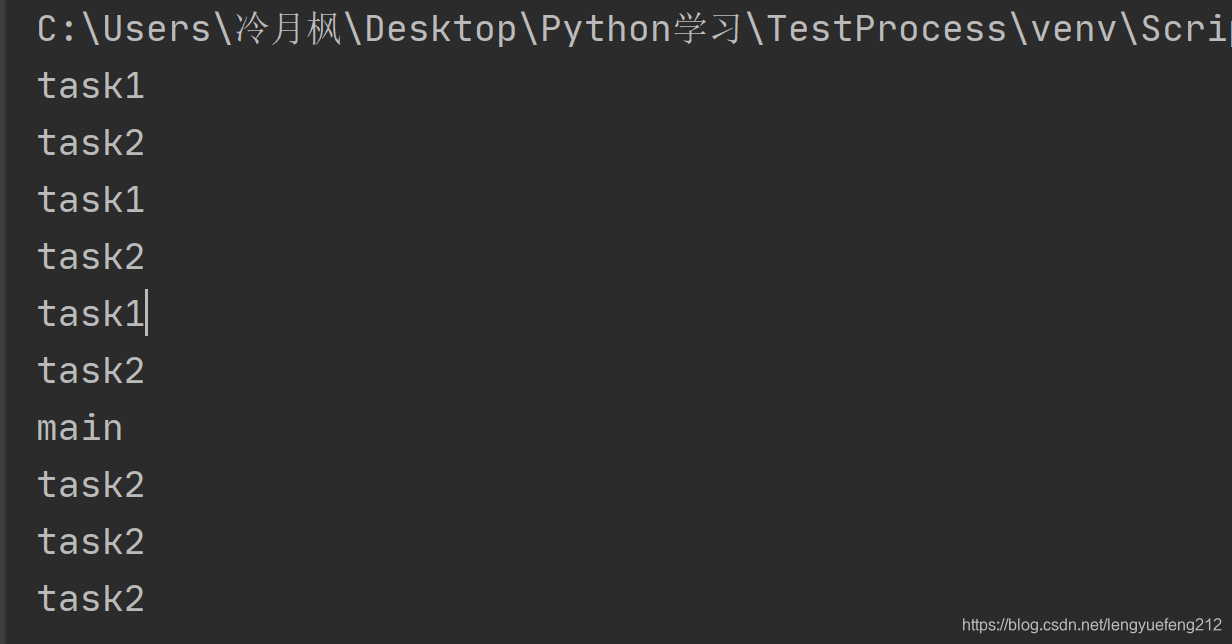Click "Python学习" in the console path
Viewport: 1232px width, 644px height.
642,30
